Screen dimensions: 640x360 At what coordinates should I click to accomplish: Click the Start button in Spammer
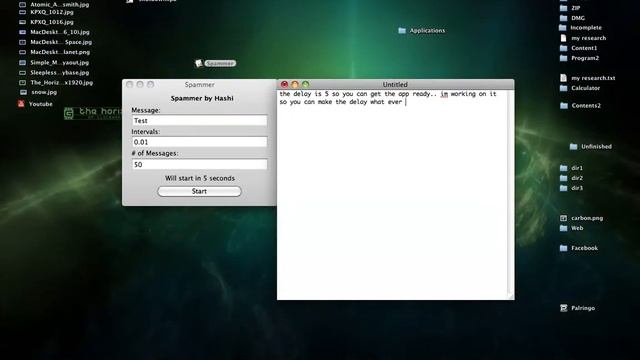pos(199,191)
